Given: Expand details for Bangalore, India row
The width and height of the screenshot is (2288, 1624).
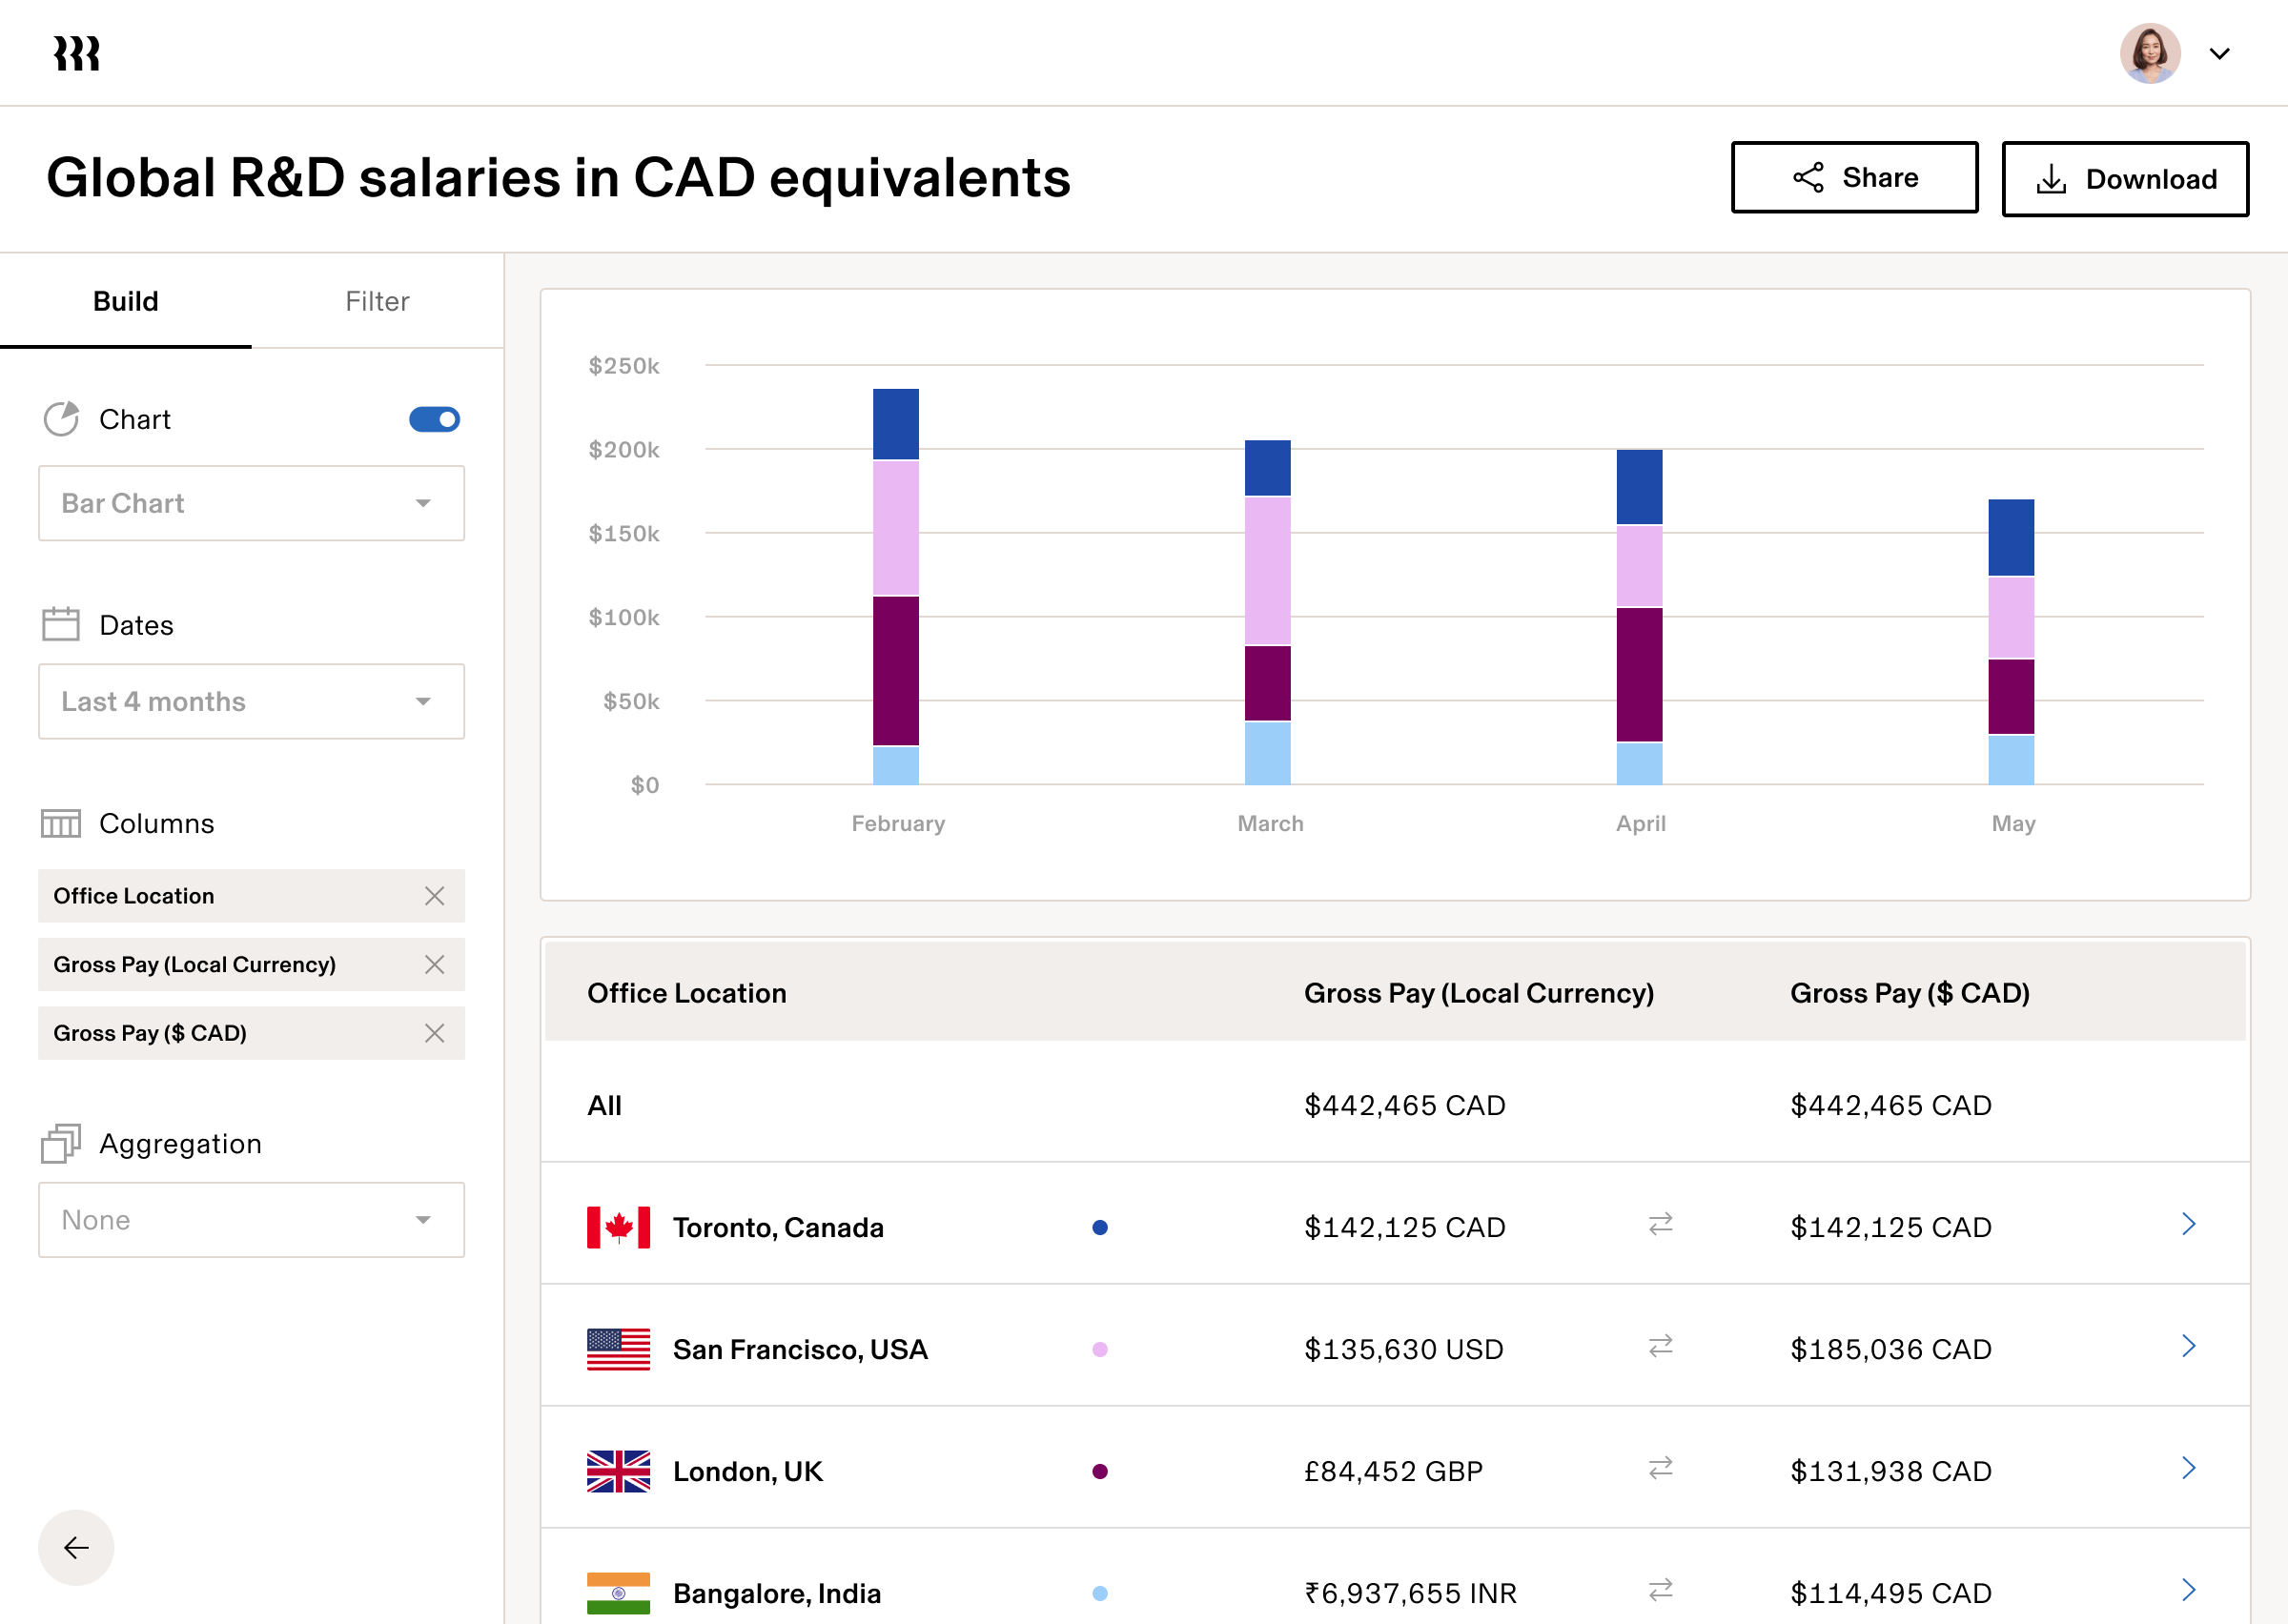Looking at the screenshot, I should coord(2189,1591).
